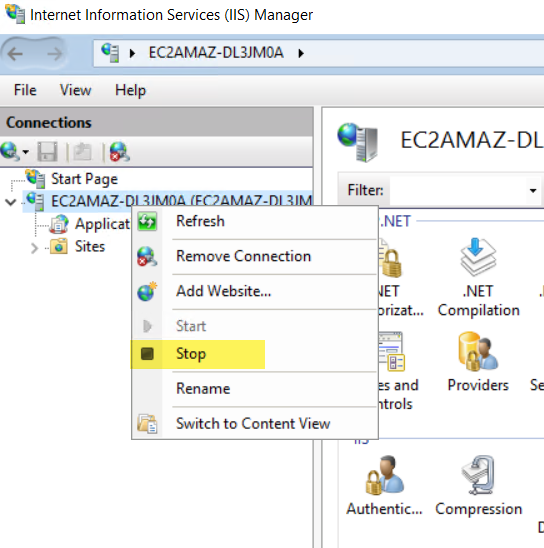The height and width of the screenshot is (548, 544).
Task: Click the Up folder toolbar icon
Action: pyautogui.click(x=82, y=151)
